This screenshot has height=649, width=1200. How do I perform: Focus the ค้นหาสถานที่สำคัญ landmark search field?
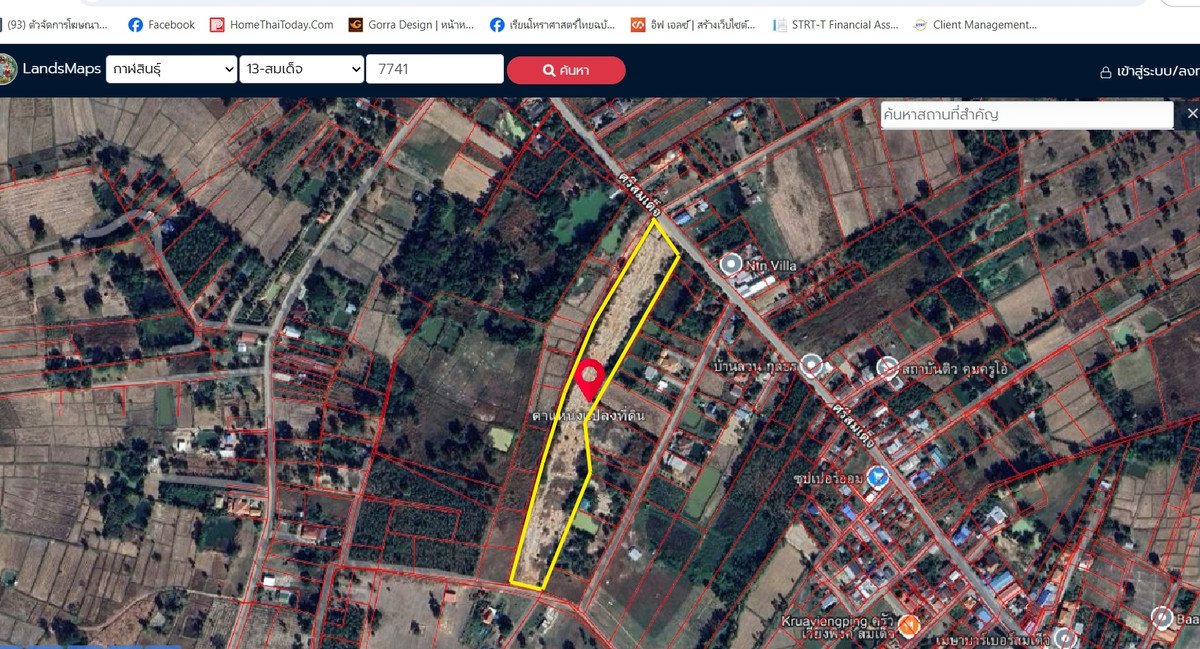pos(1026,115)
